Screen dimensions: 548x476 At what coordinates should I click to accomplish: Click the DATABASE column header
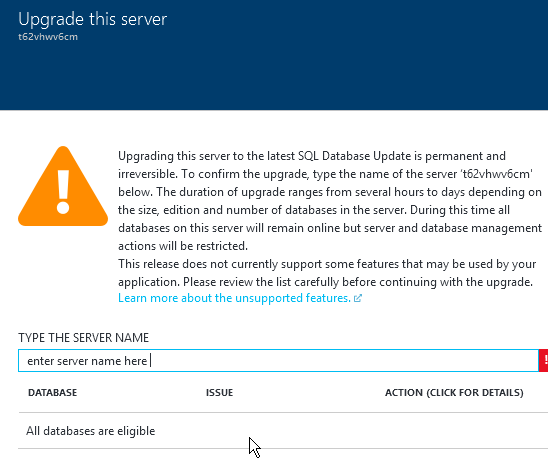tap(52, 392)
